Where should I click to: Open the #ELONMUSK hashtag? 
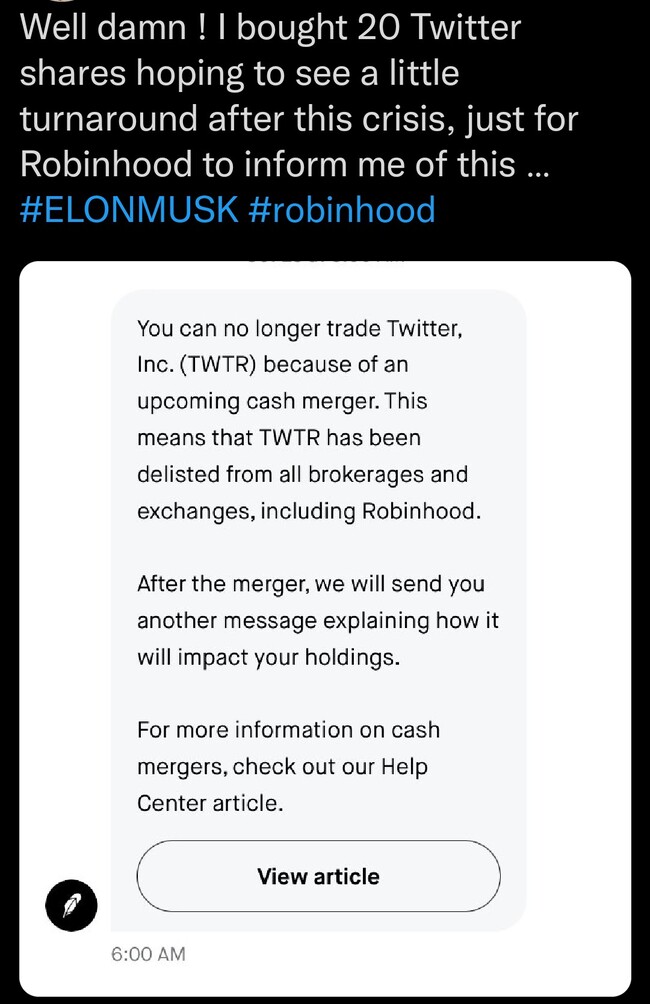(x=128, y=209)
